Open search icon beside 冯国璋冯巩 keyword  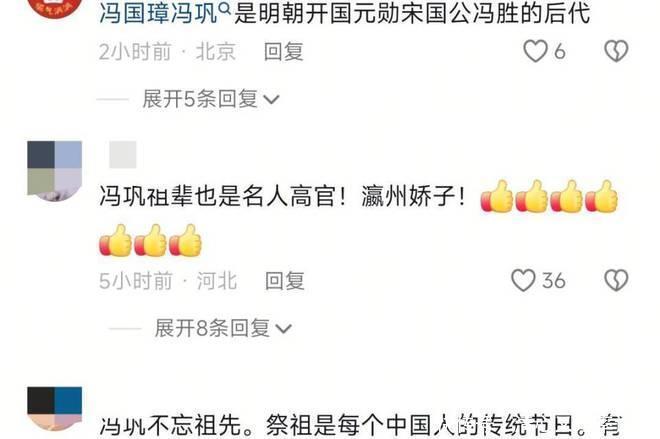(x=225, y=8)
